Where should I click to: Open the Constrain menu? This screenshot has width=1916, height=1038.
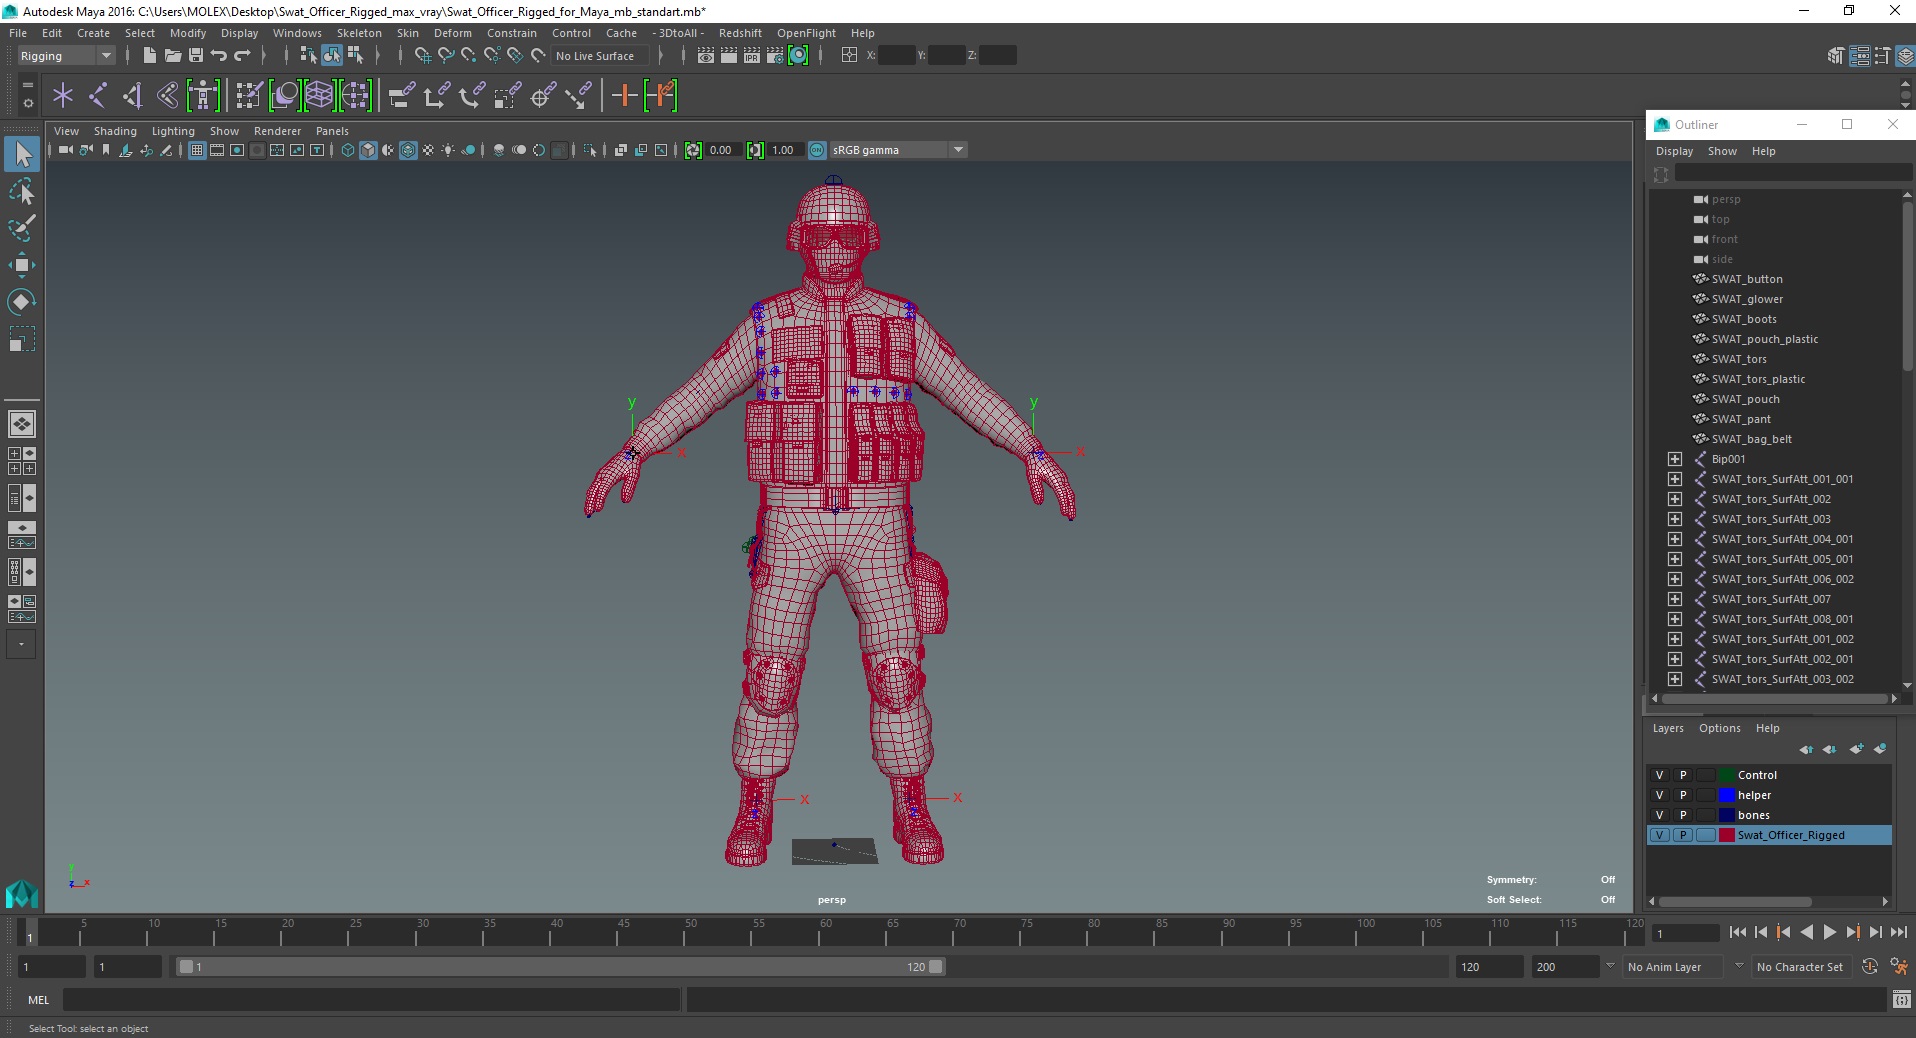point(511,33)
